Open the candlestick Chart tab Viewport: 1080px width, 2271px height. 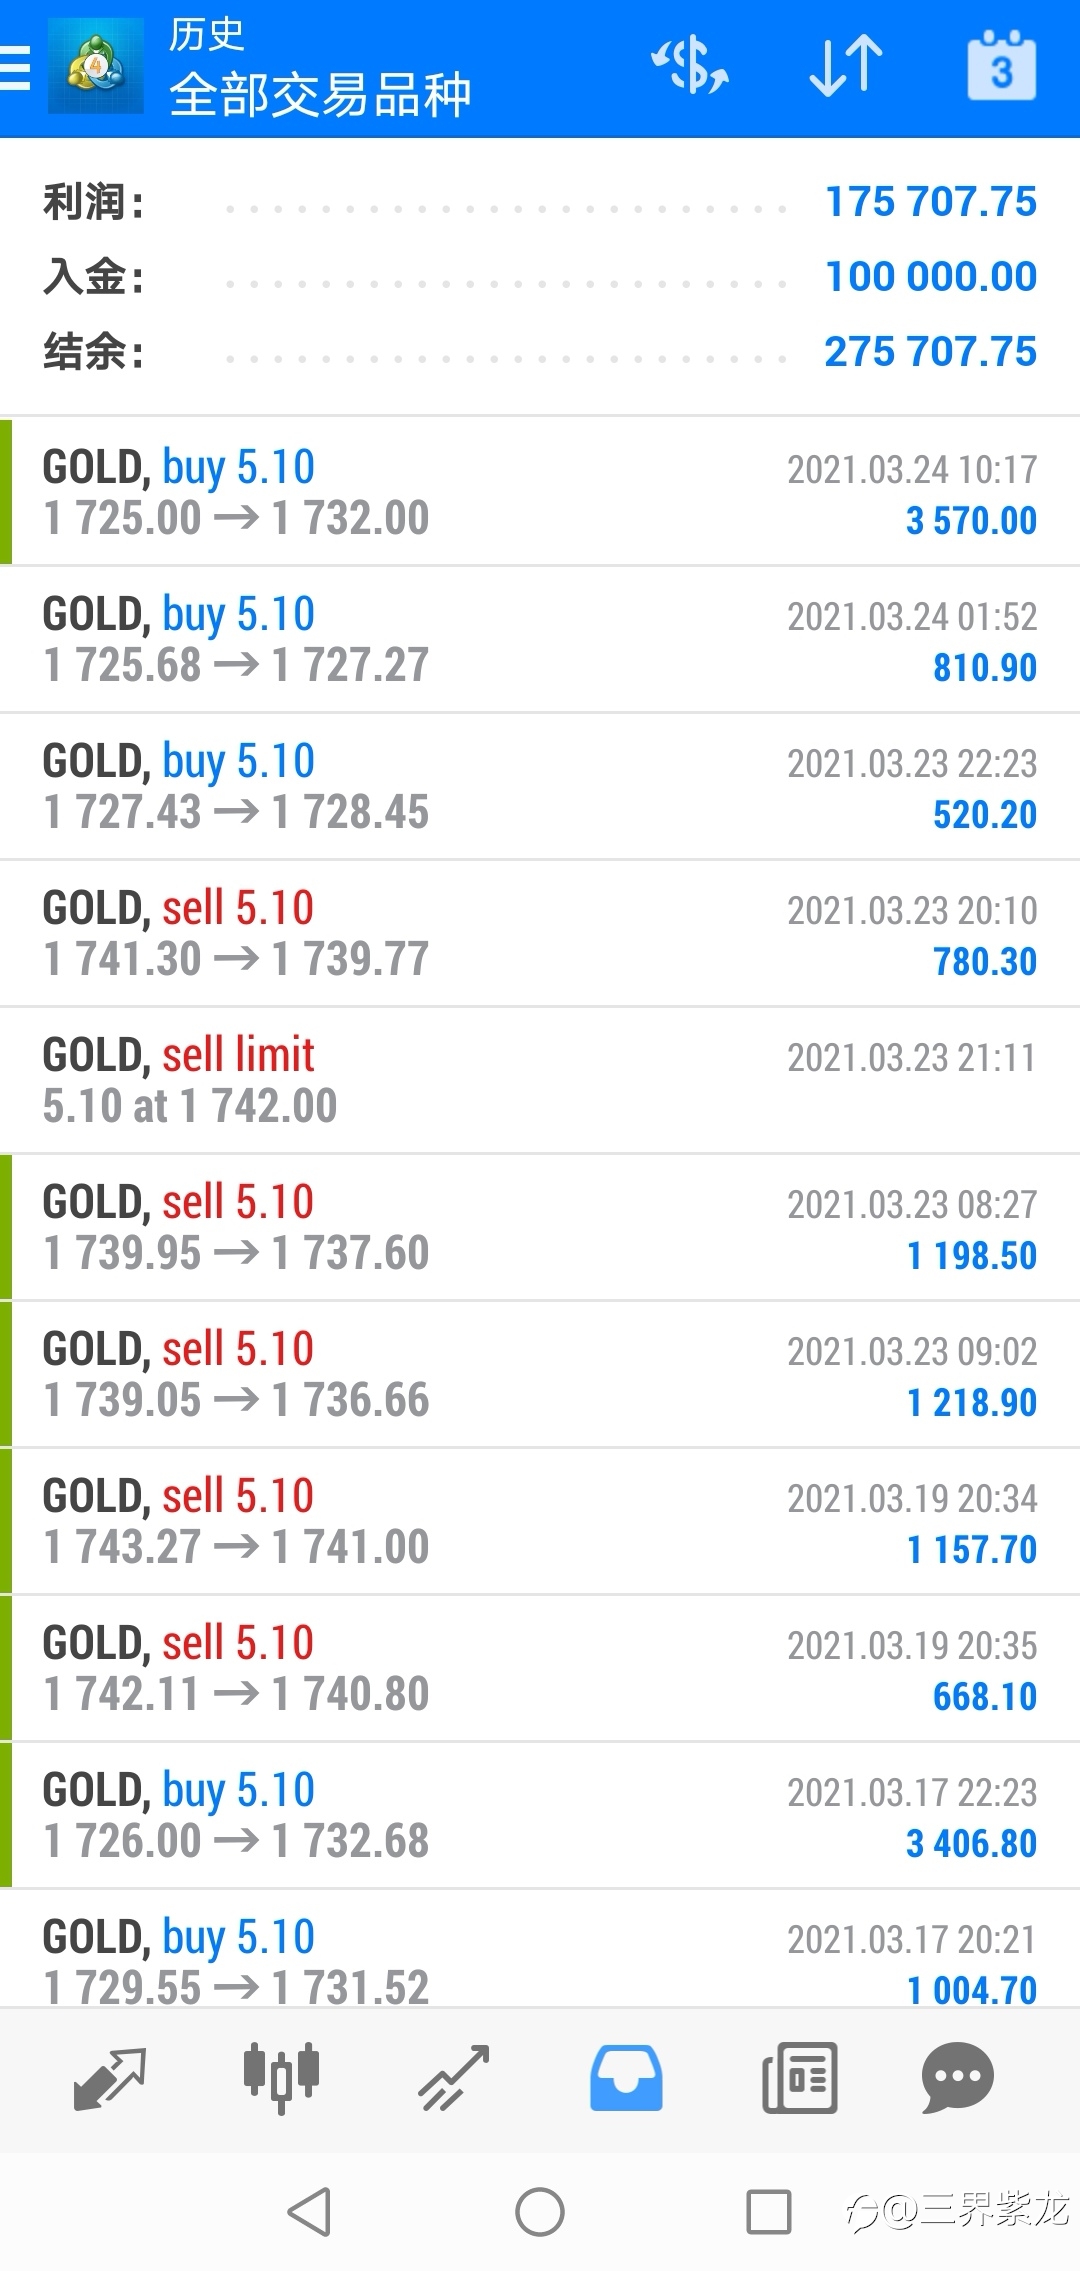tap(281, 2078)
